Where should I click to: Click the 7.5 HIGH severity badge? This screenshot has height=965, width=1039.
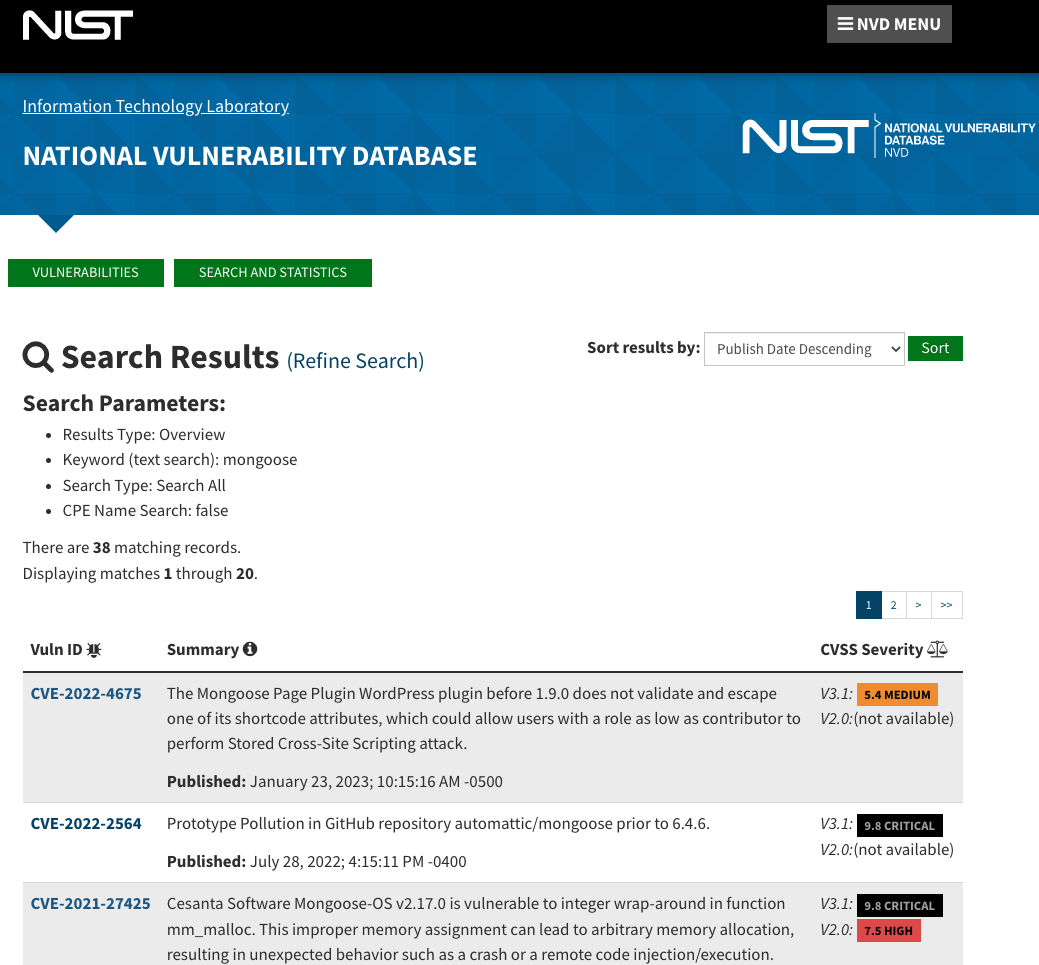[888, 931]
